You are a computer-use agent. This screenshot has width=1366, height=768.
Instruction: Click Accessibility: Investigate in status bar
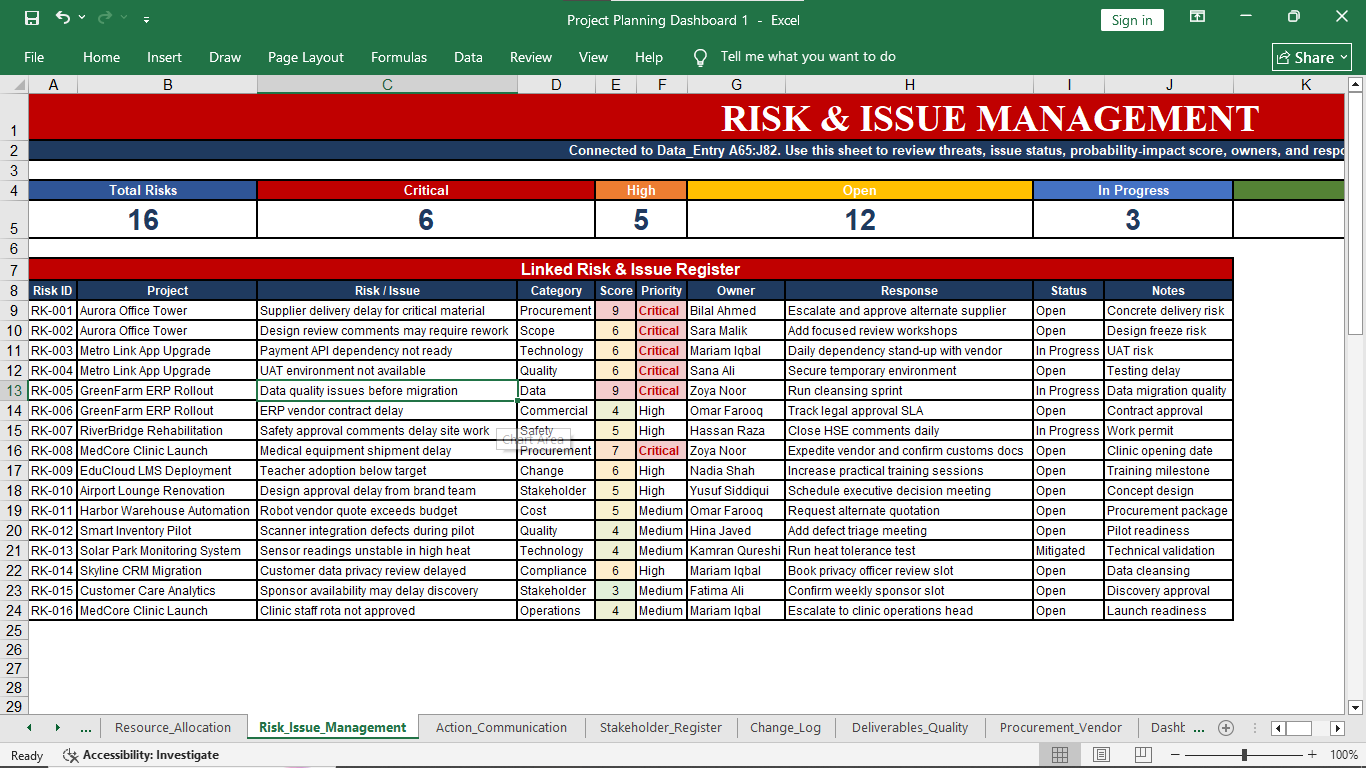coord(140,755)
